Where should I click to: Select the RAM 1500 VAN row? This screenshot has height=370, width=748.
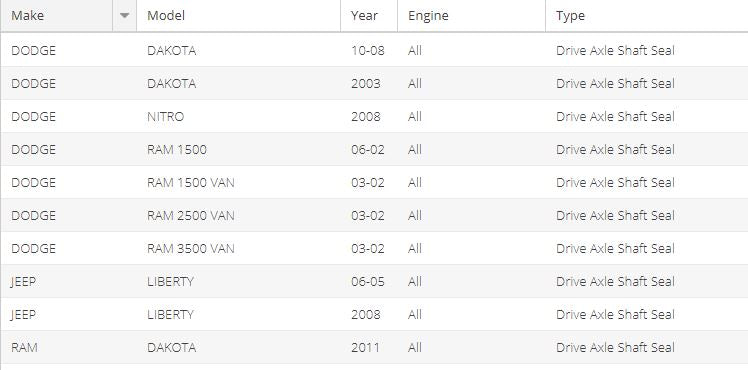[x=374, y=182]
